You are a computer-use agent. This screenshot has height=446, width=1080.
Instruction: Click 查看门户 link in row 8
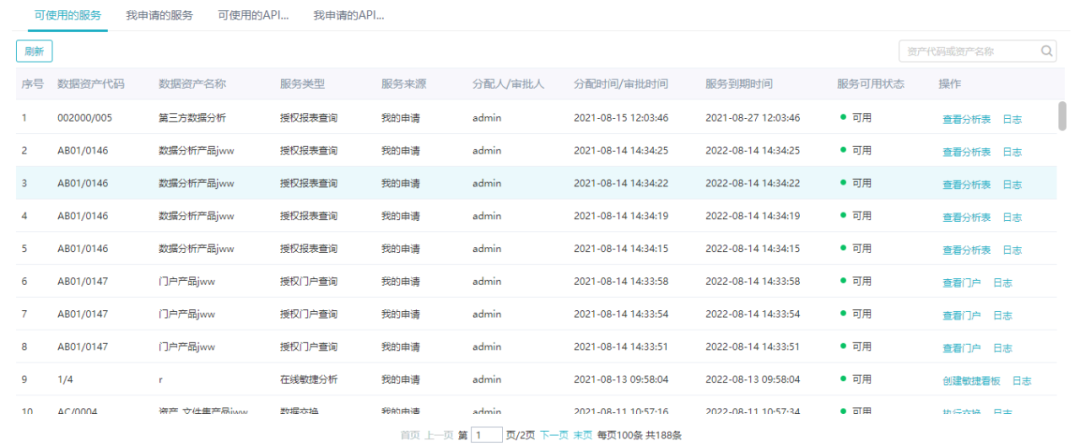click(x=961, y=348)
